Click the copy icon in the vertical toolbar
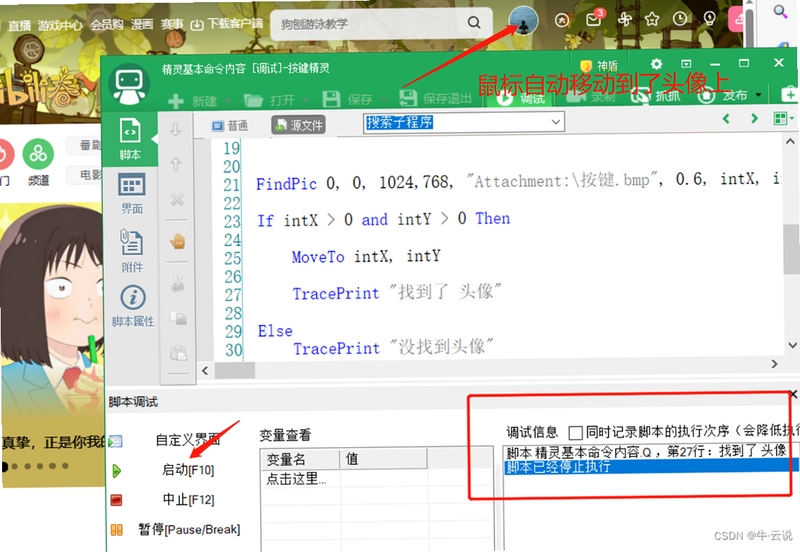 pos(178,318)
